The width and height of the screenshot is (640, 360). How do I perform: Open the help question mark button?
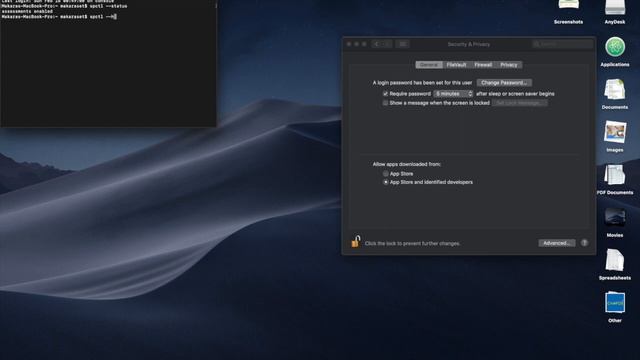pyautogui.click(x=584, y=243)
